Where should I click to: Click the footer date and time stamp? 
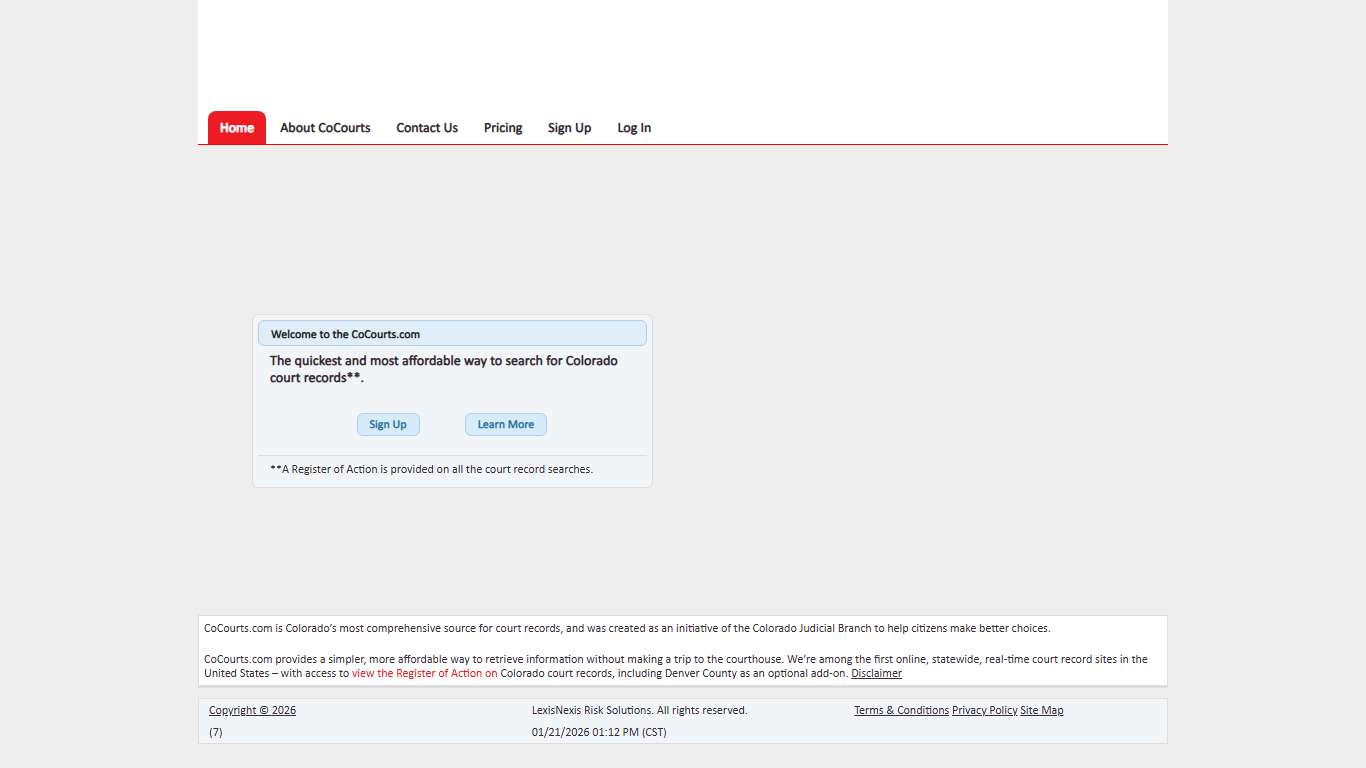(599, 732)
